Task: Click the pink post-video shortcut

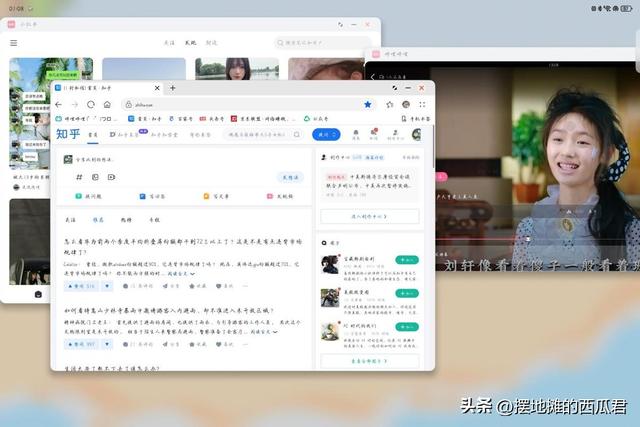Action: (x=280, y=196)
